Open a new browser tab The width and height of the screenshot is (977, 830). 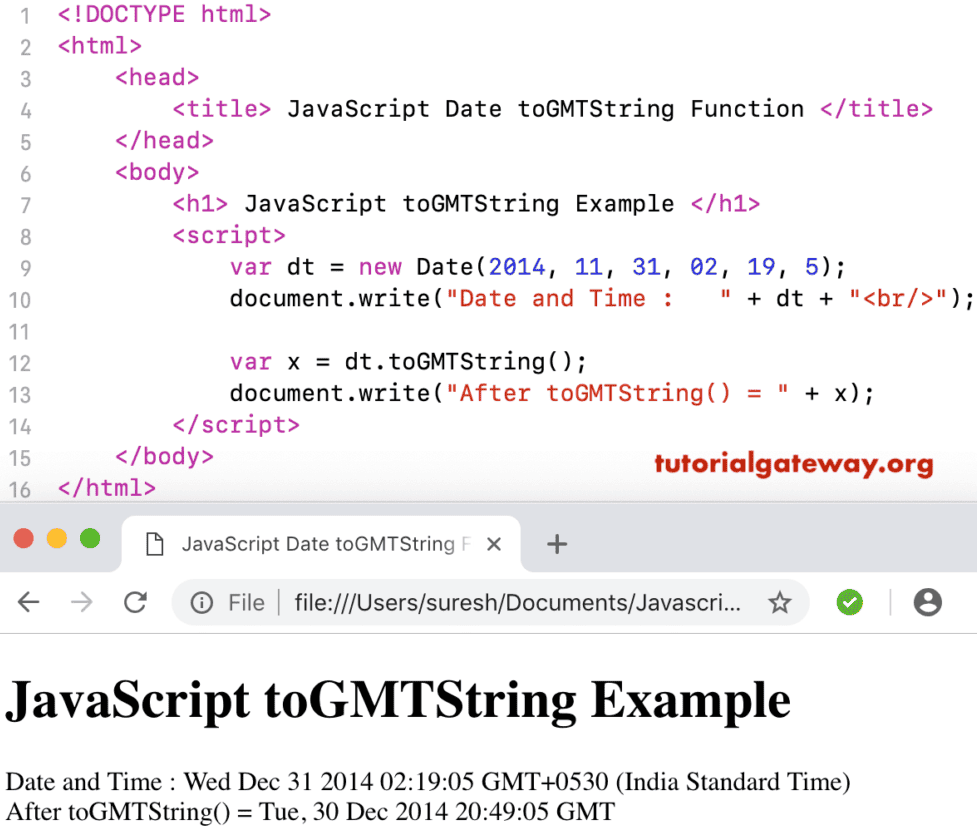pyautogui.click(x=557, y=543)
